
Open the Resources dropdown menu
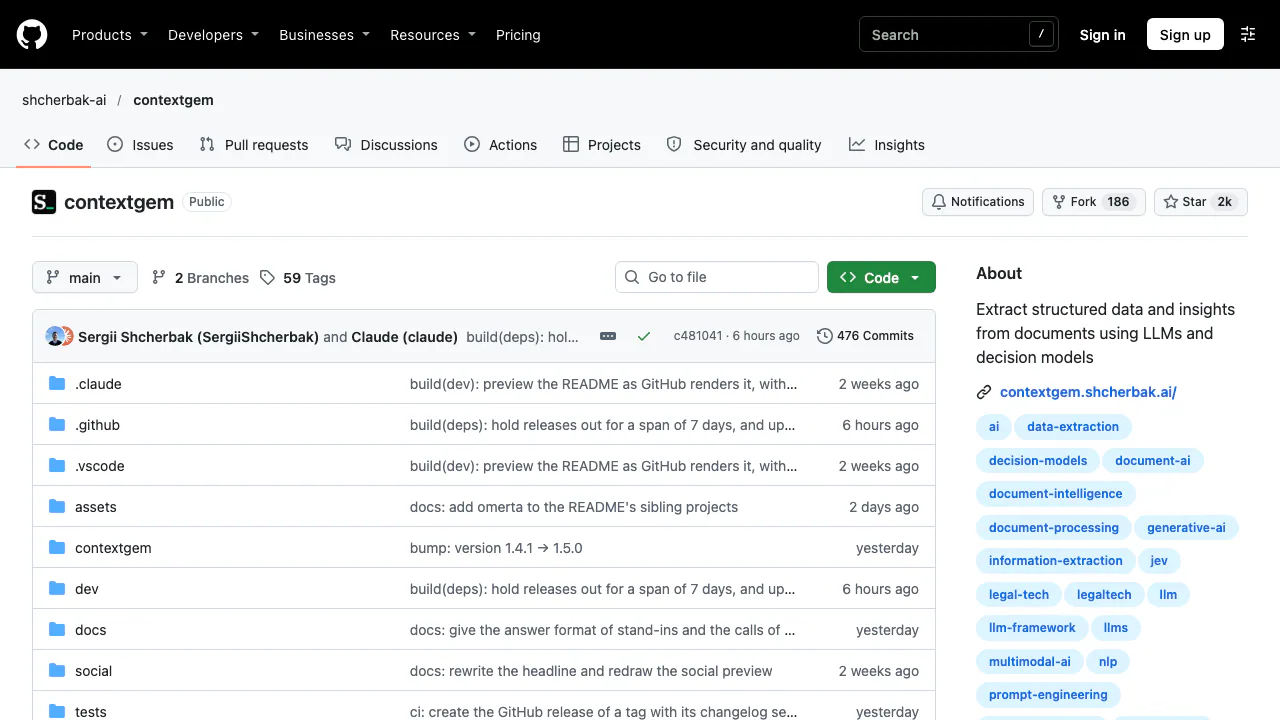coord(433,35)
